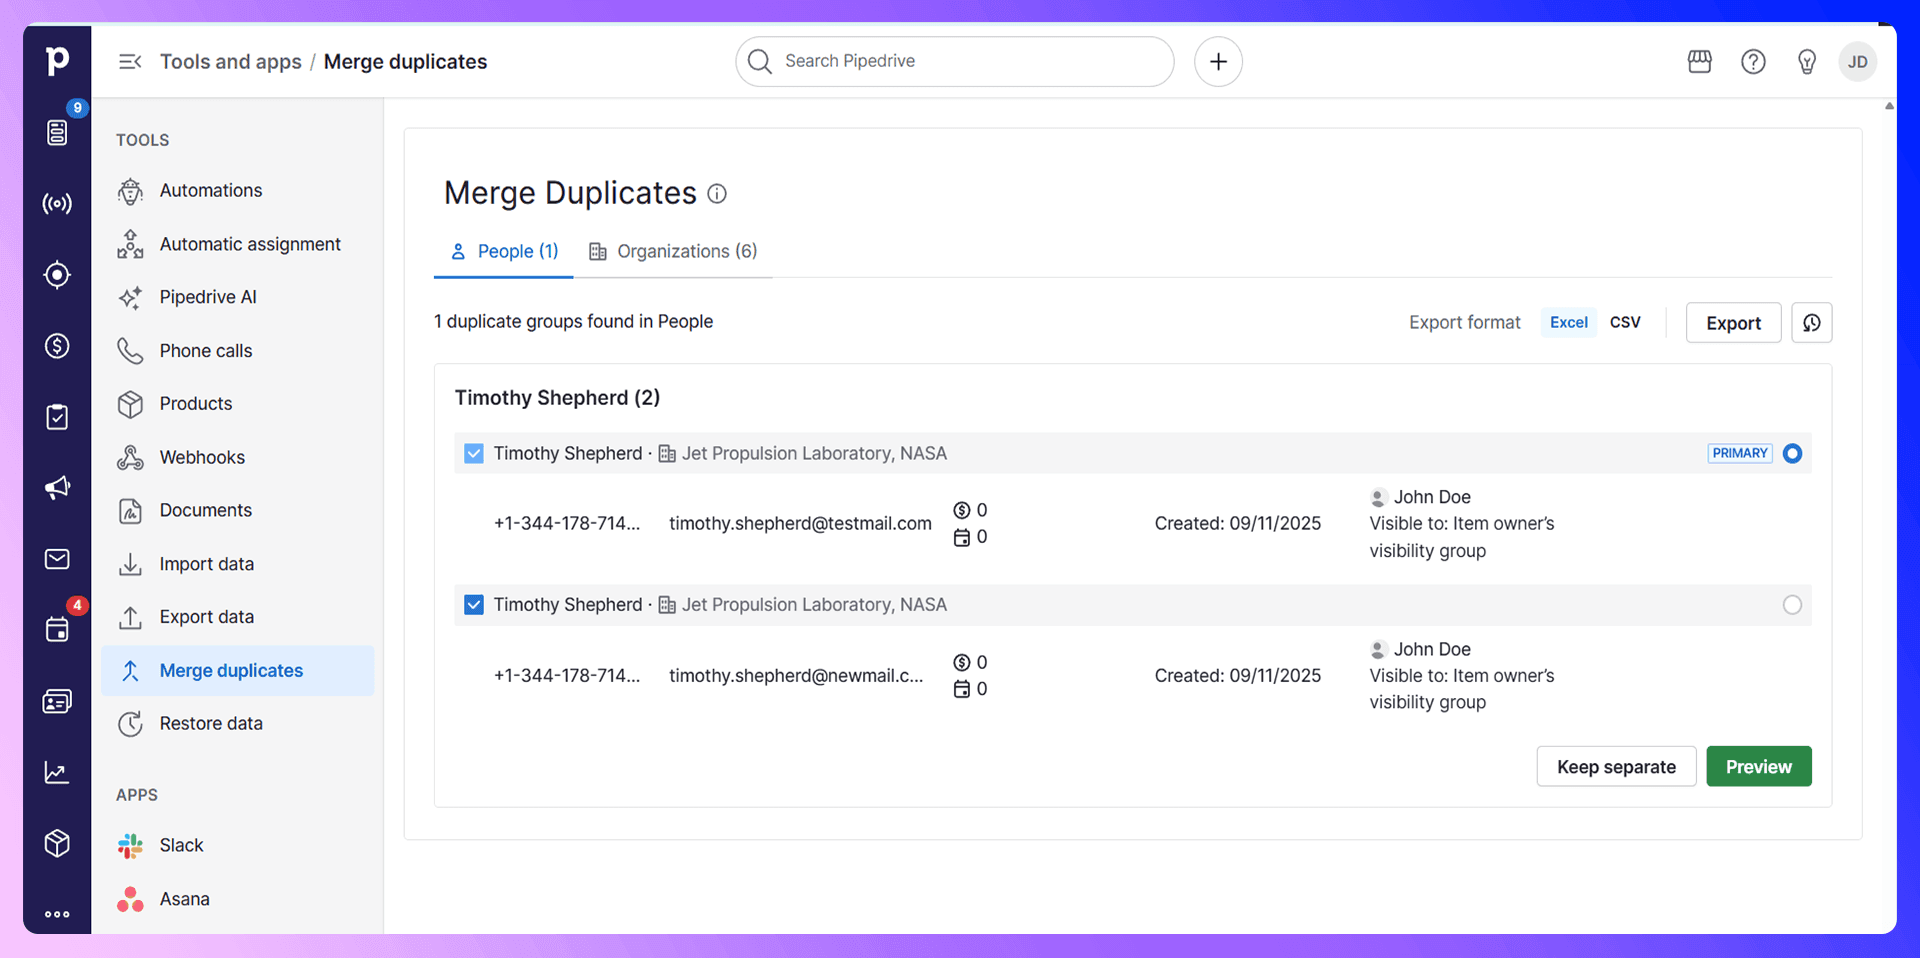
Task: Open the lightbulb tips icon
Action: point(1806,62)
